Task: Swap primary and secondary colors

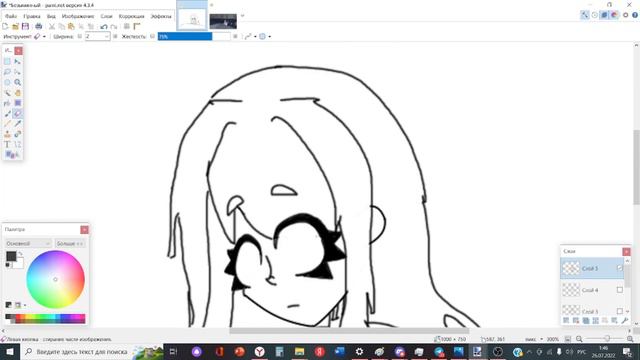Action: [20, 253]
